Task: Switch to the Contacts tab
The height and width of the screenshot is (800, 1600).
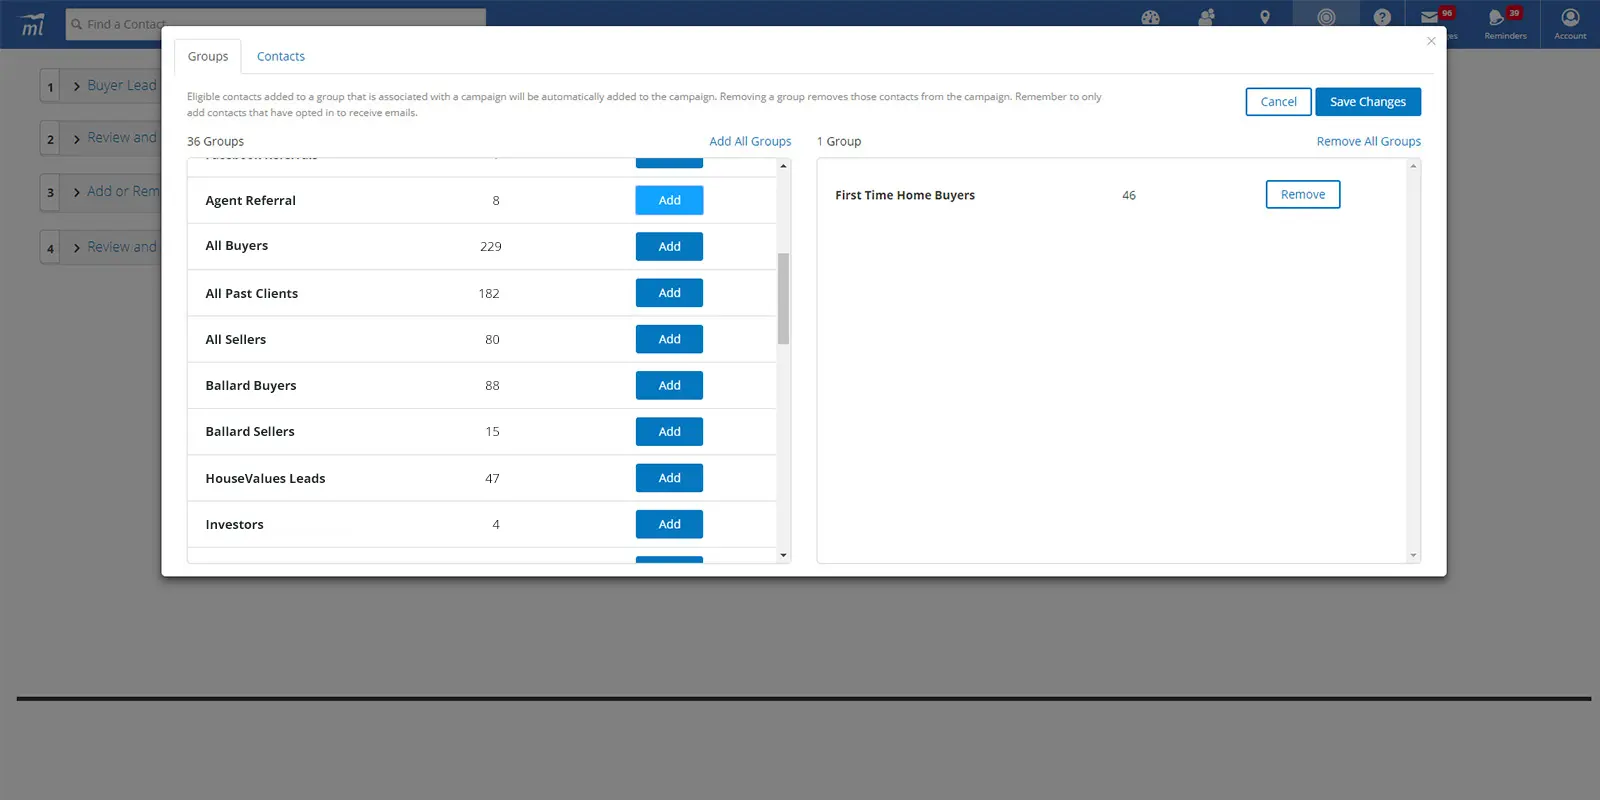Action: point(281,56)
